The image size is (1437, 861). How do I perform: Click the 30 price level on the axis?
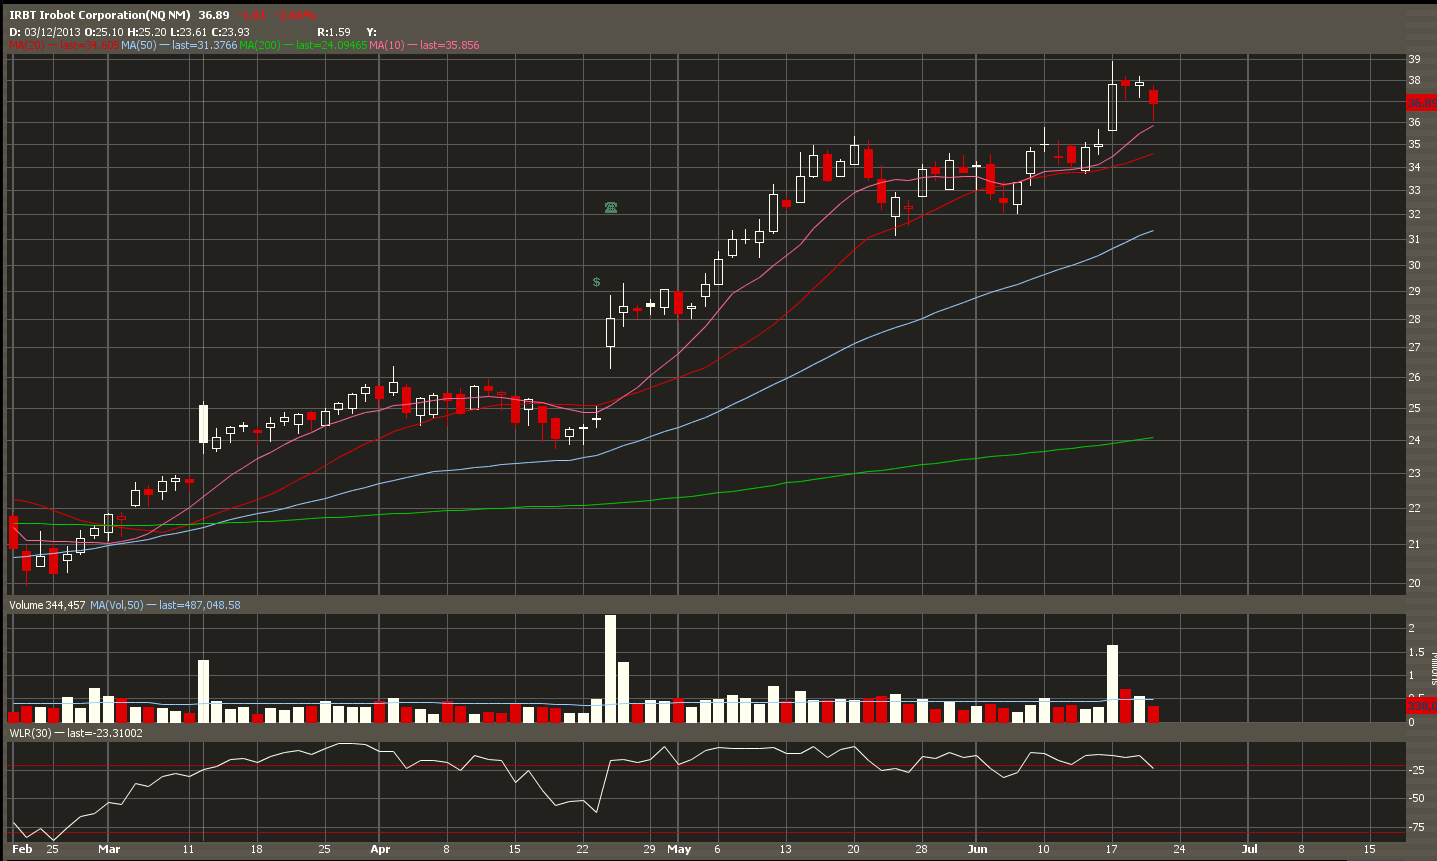click(1415, 265)
